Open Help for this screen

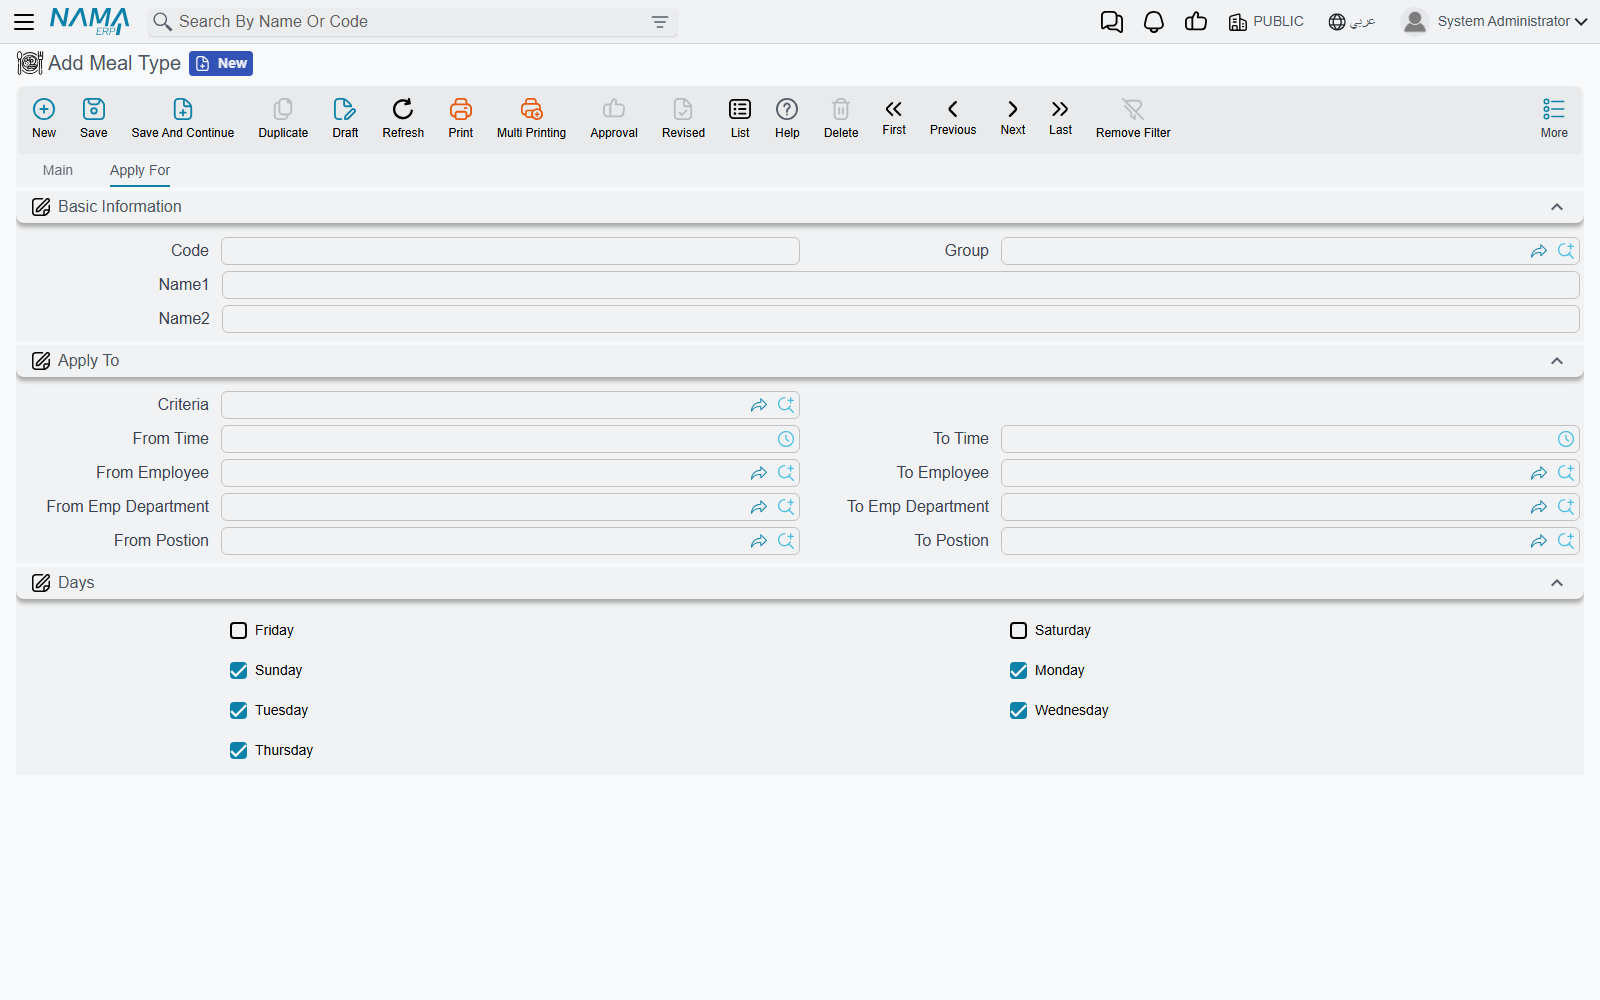pos(787,118)
